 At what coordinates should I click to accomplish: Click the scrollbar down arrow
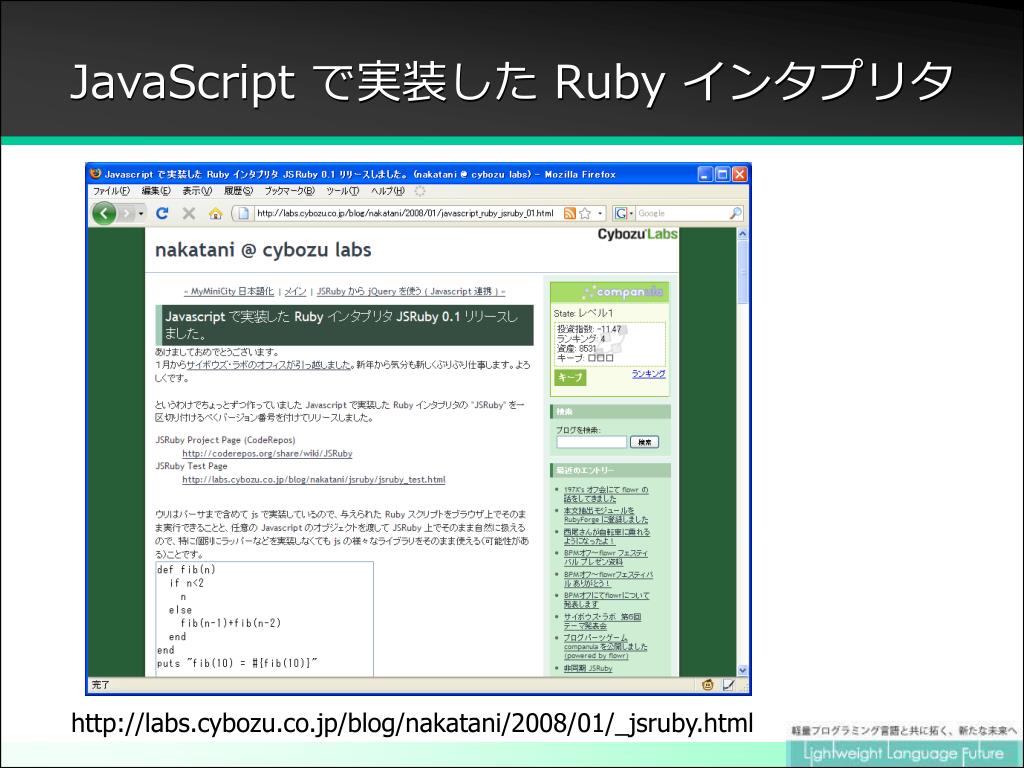(742, 670)
